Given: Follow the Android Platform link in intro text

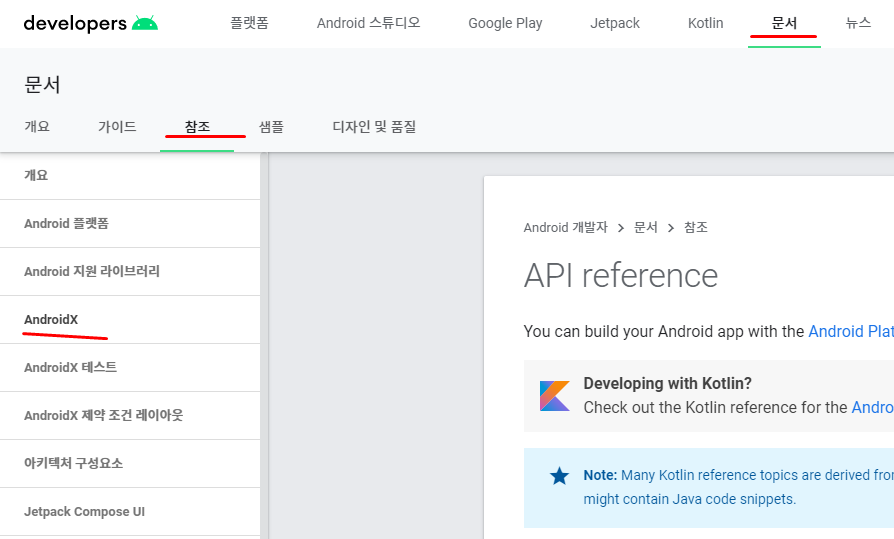Looking at the screenshot, I should click(851, 331).
